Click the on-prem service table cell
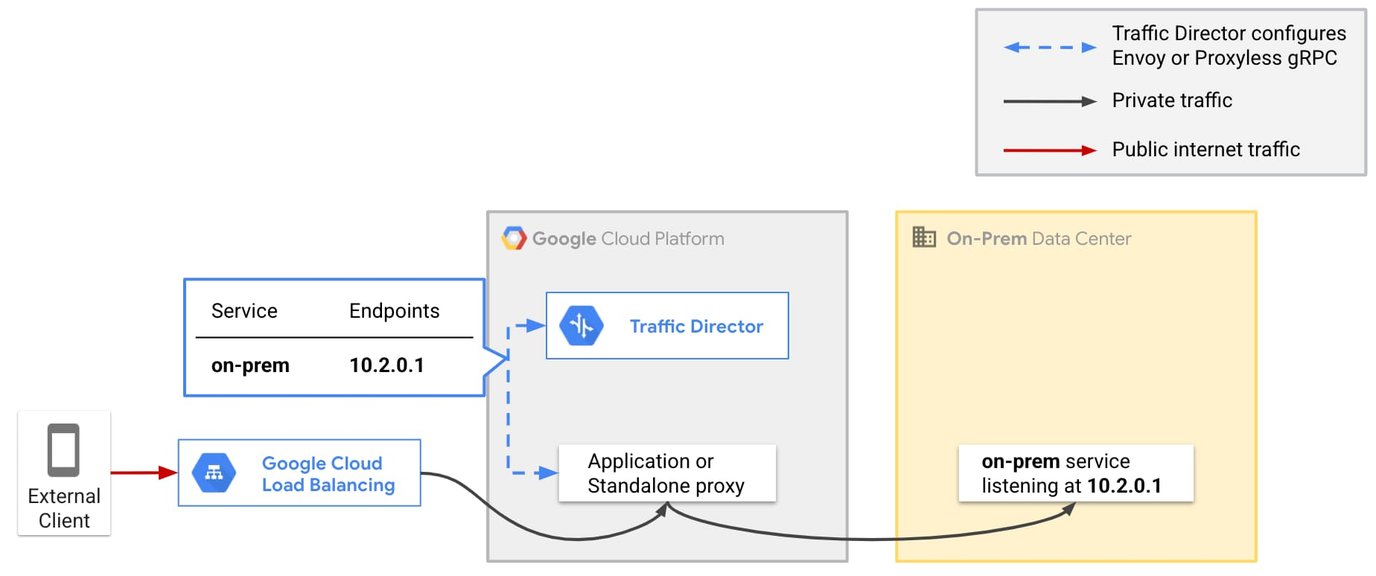 point(250,365)
